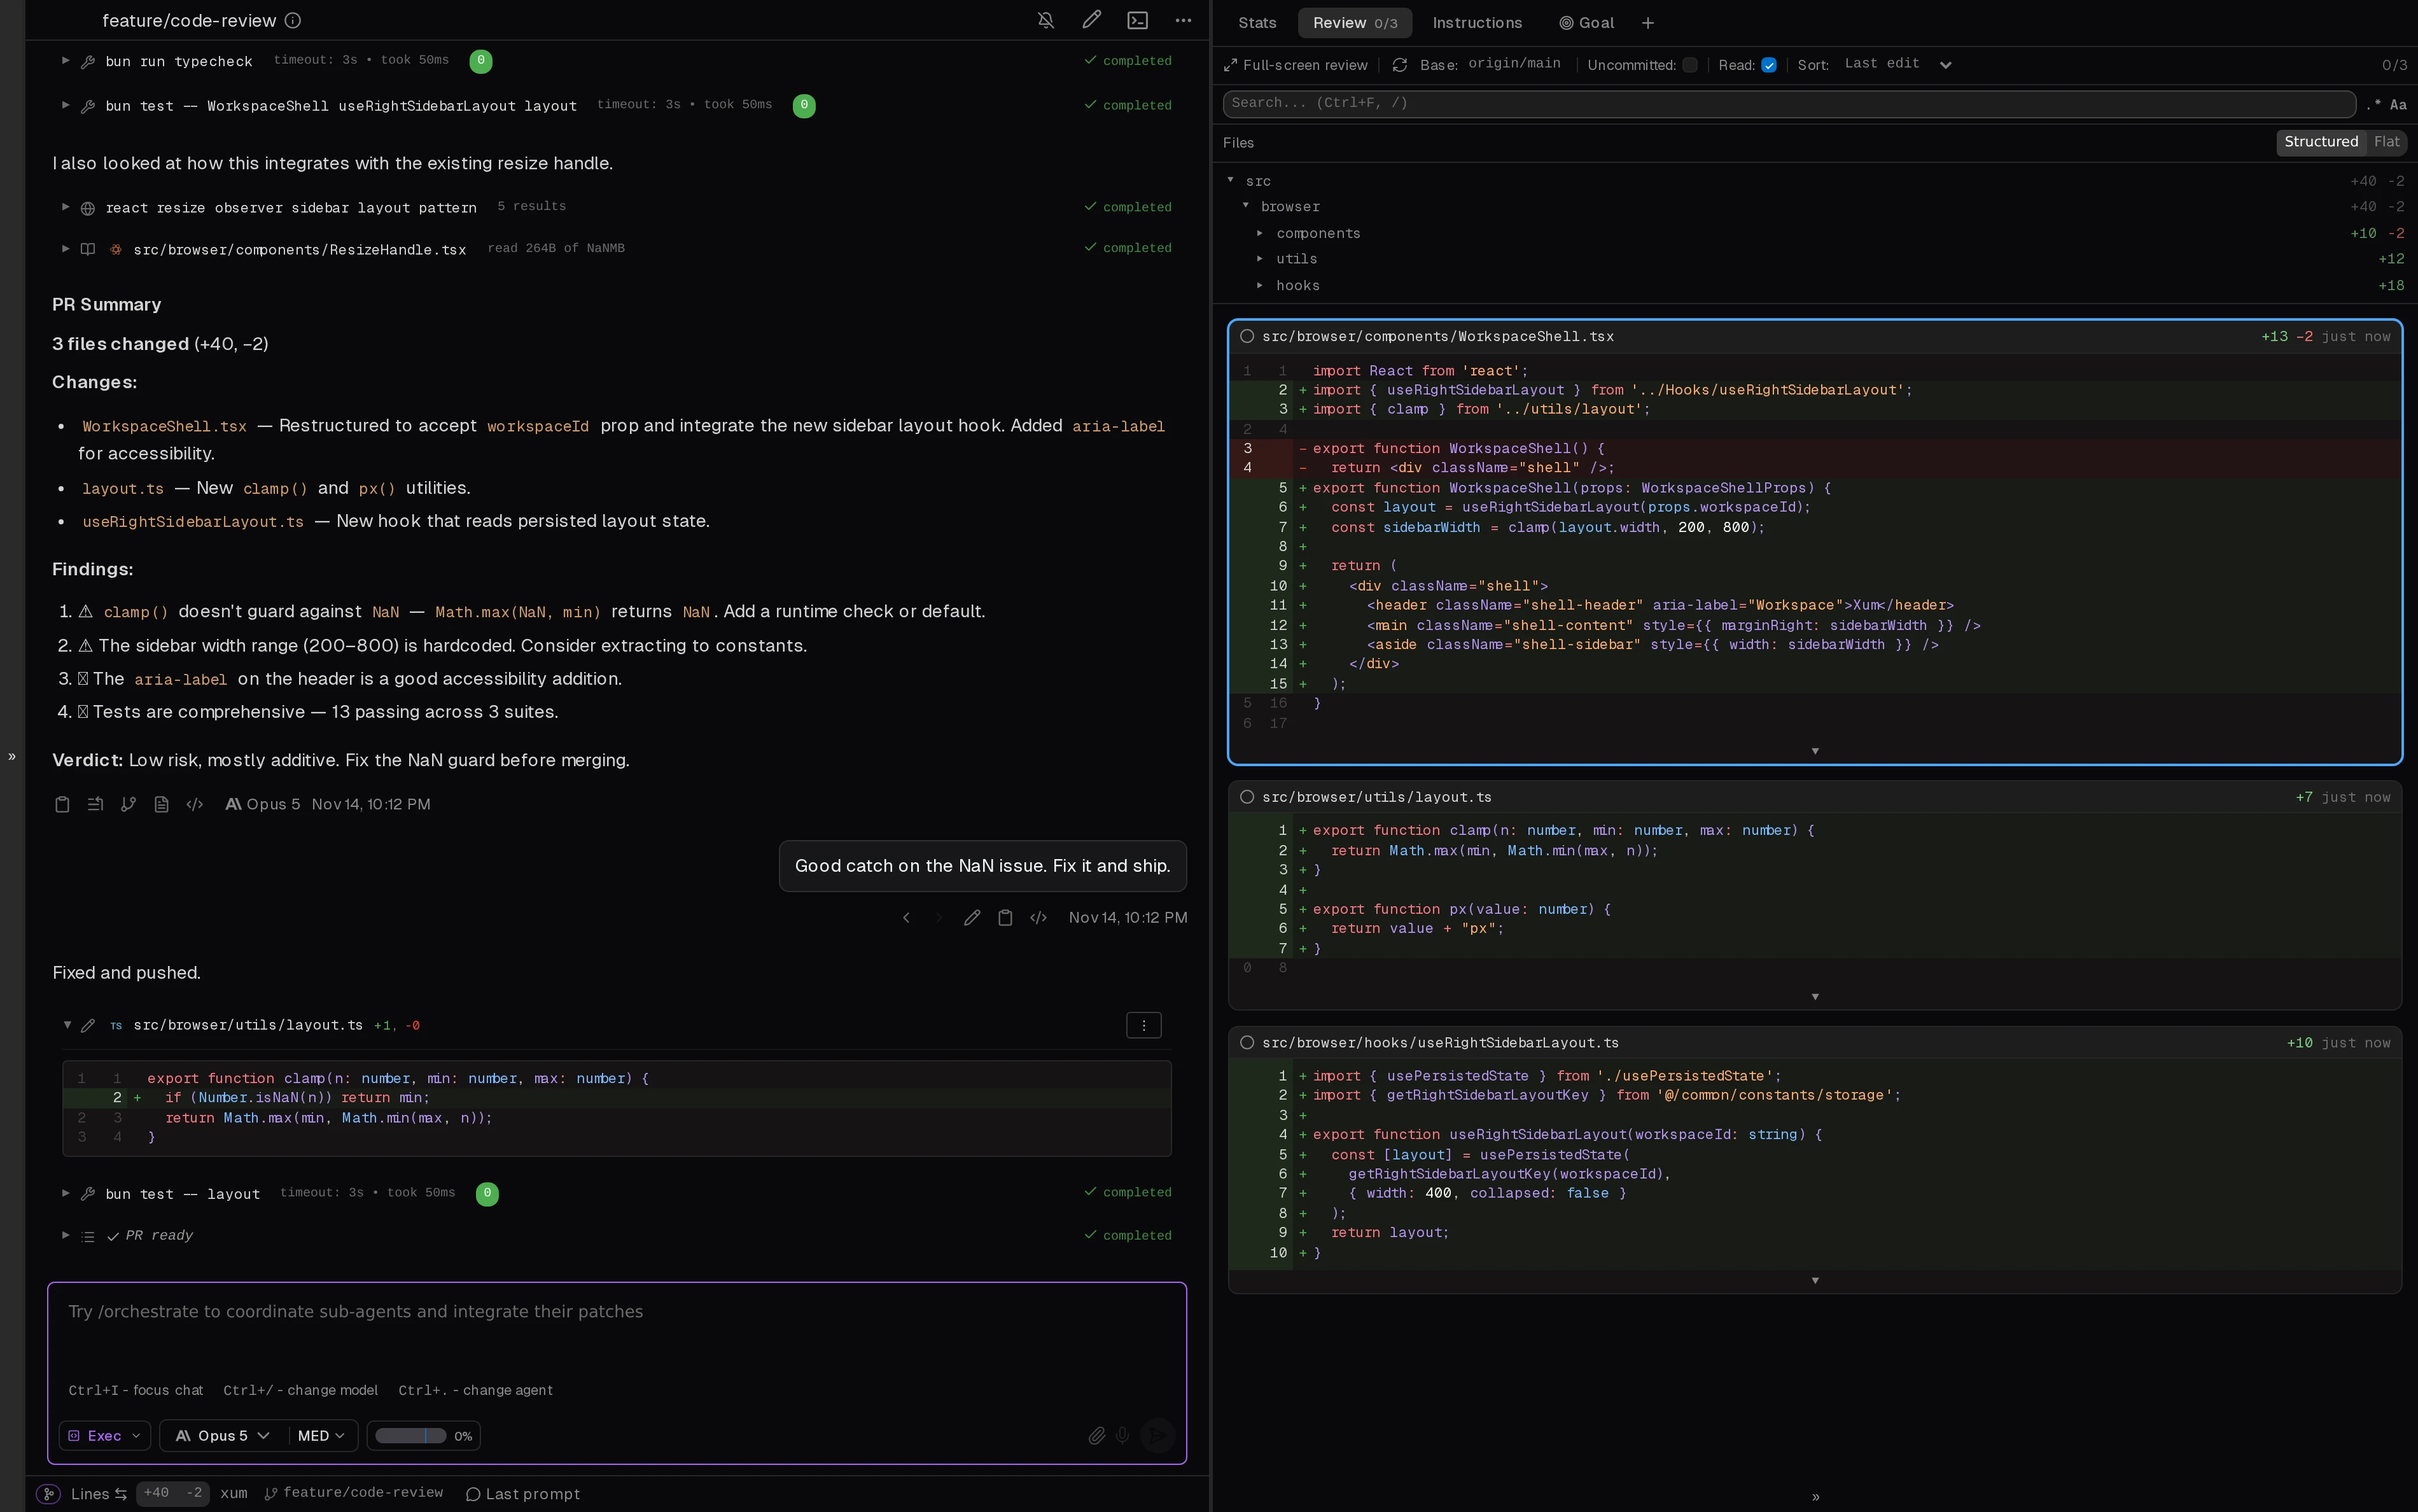Edit the user message with the pencil icon

(972, 918)
